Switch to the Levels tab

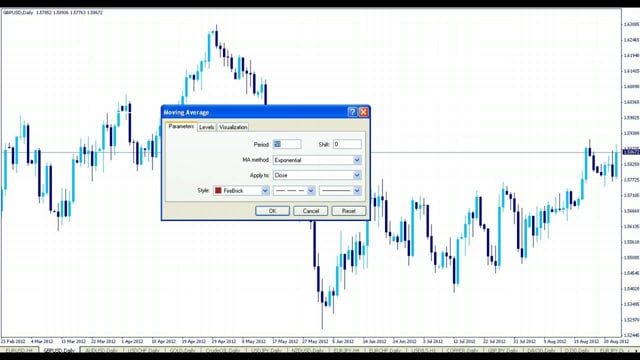click(x=207, y=127)
